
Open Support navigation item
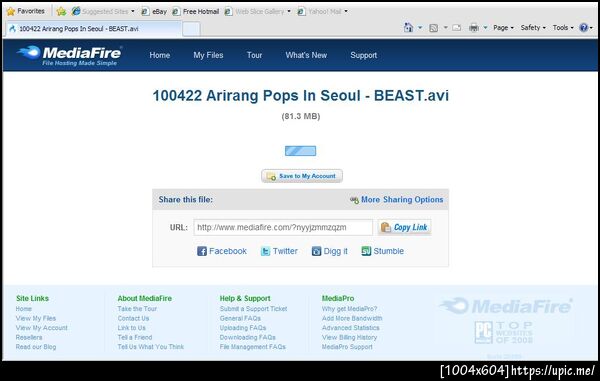364,55
